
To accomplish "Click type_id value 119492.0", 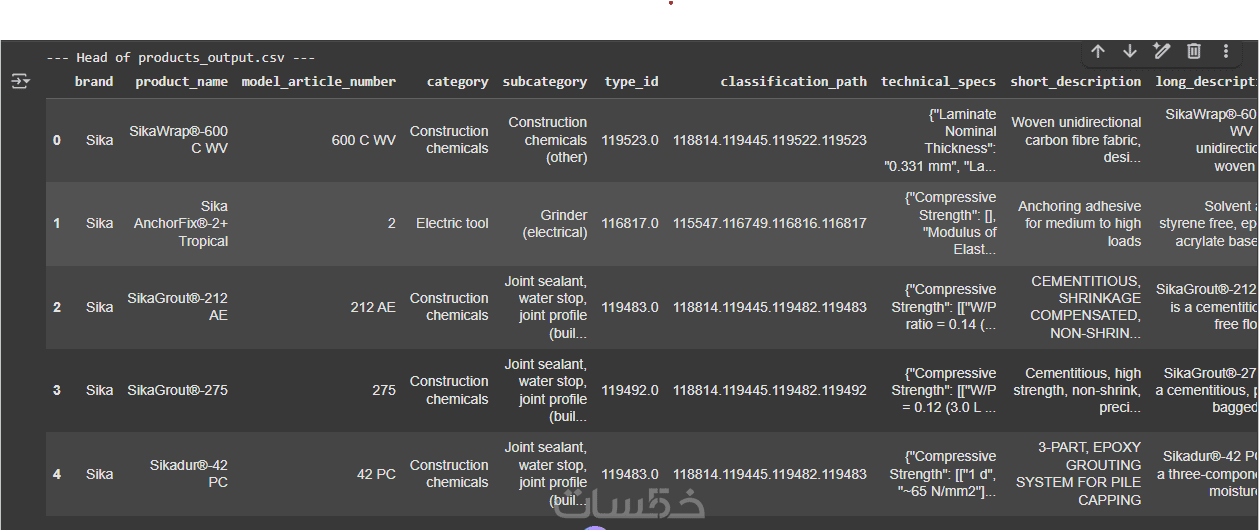I will point(630,390).
